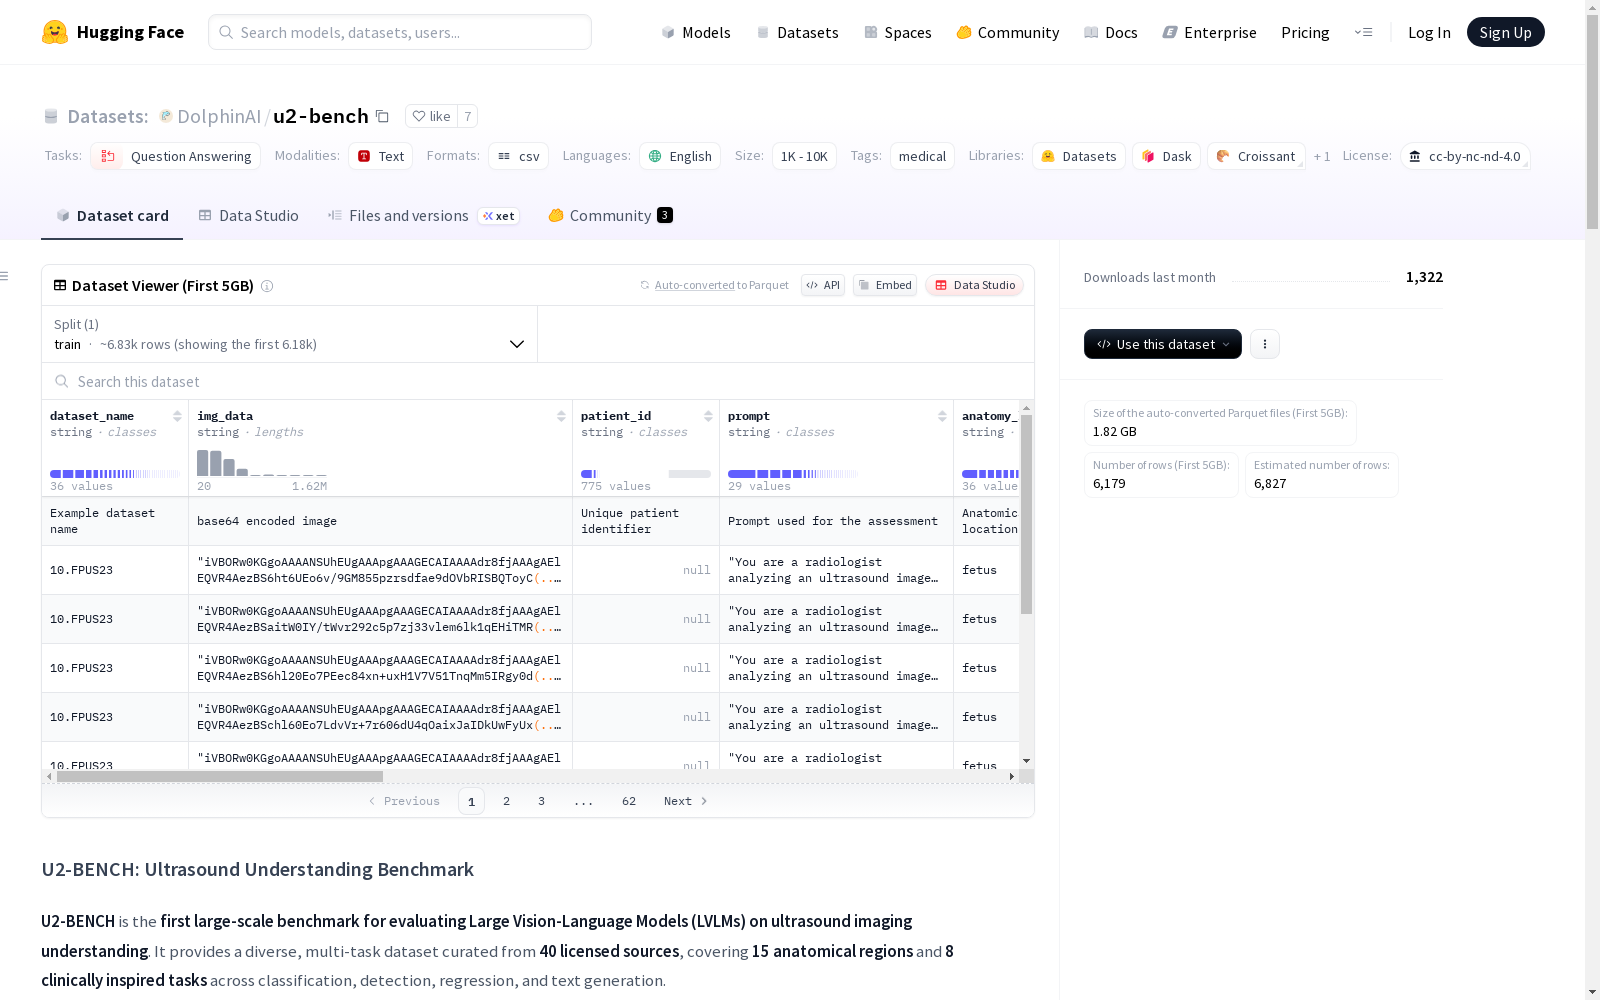Click the Datasets library tag
The width and height of the screenshot is (1600, 1000).
[1079, 156]
